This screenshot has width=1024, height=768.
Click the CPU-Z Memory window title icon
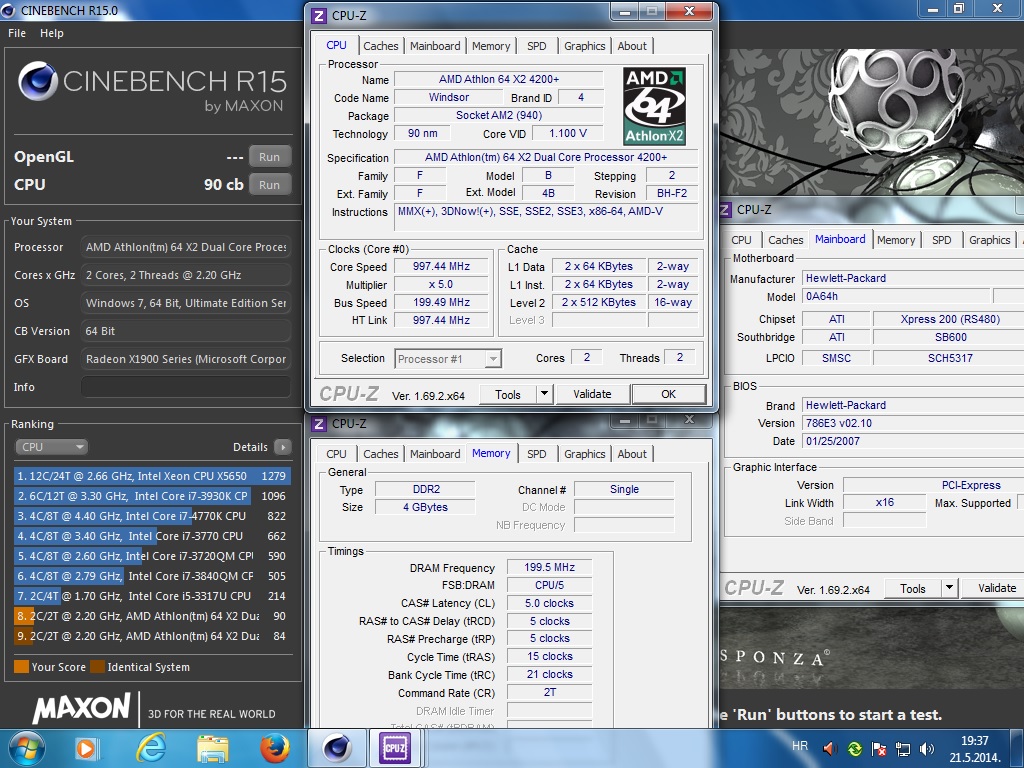click(x=319, y=424)
